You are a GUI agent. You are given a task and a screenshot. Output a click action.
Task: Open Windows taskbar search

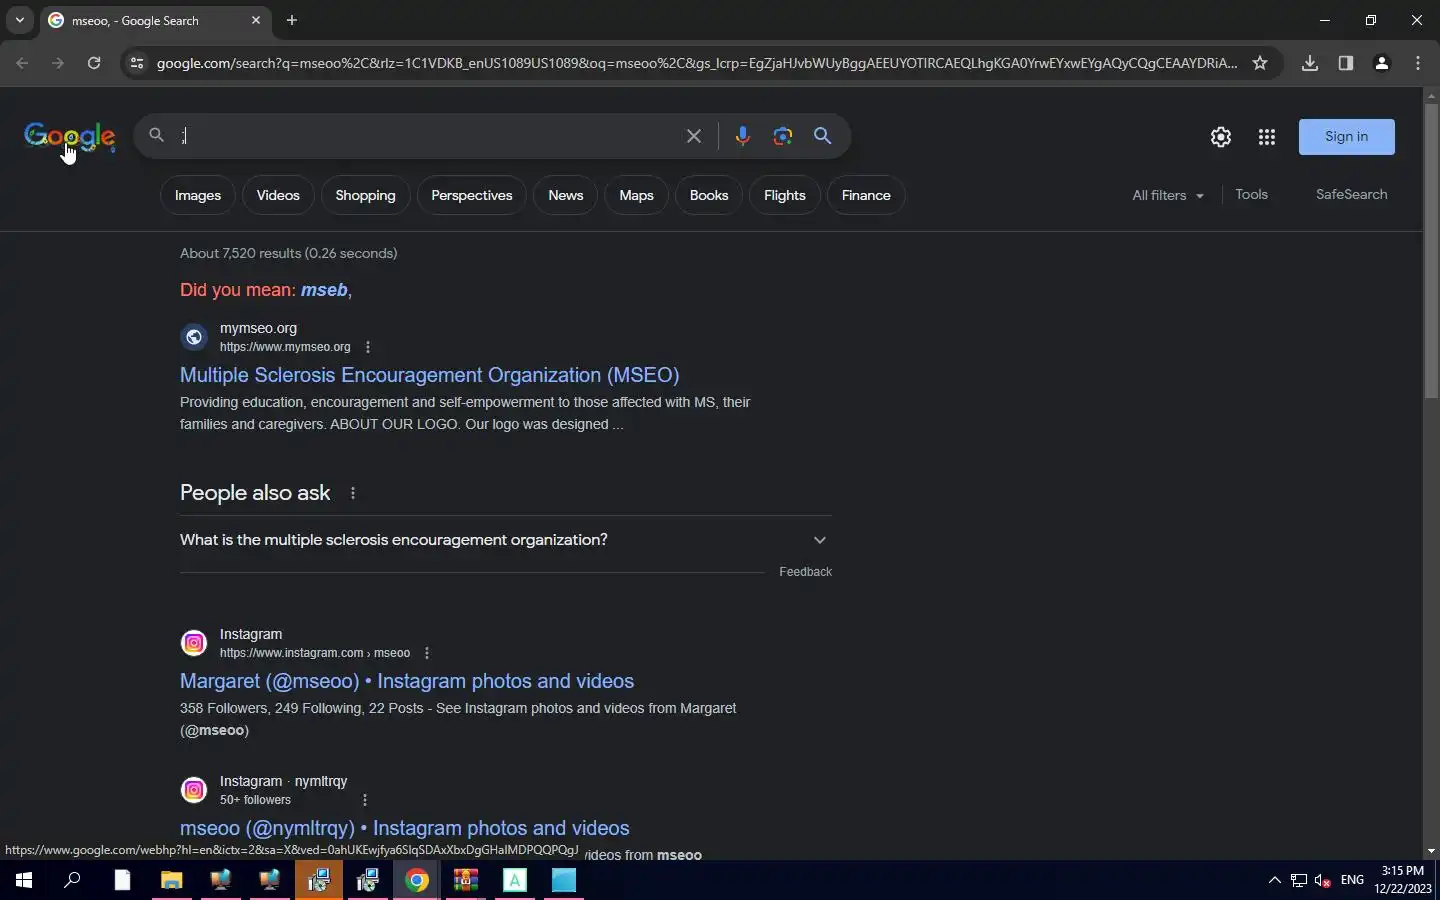73,880
